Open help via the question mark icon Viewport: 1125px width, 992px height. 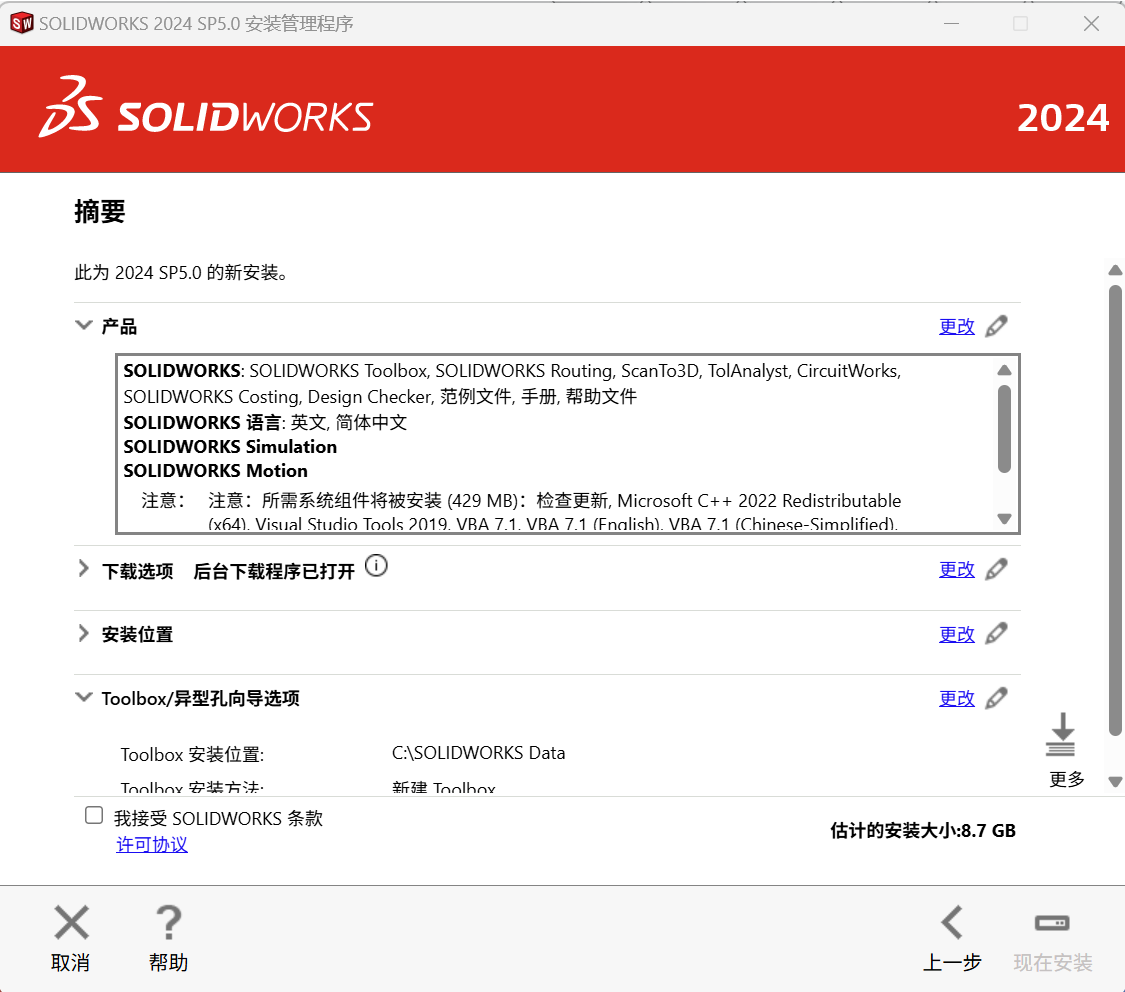pos(169,922)
